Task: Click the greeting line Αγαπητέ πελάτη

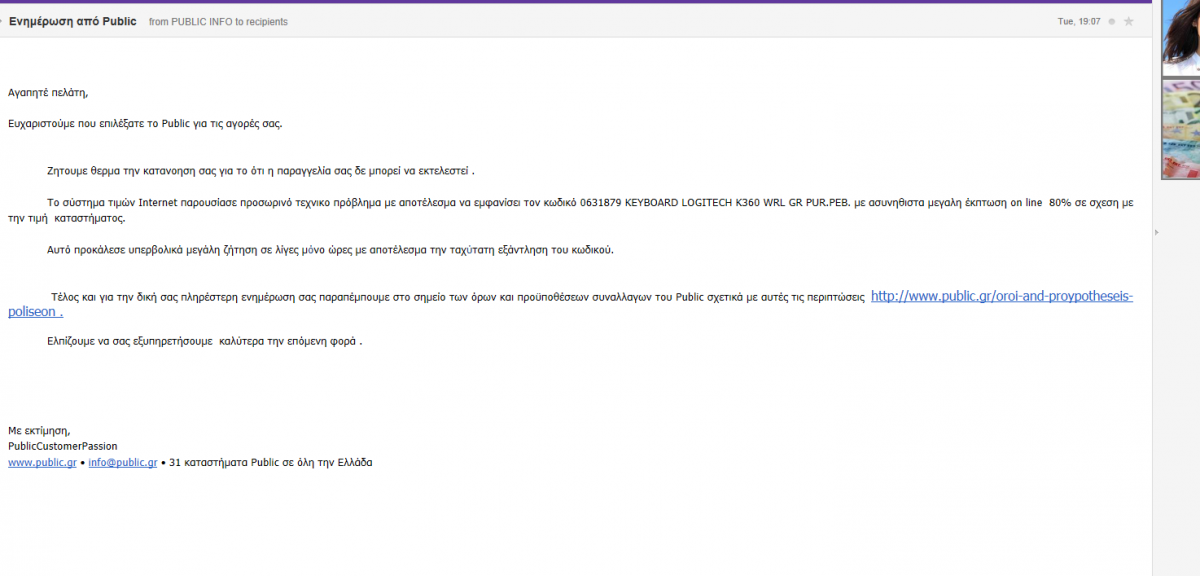Action: pos(48,93)
